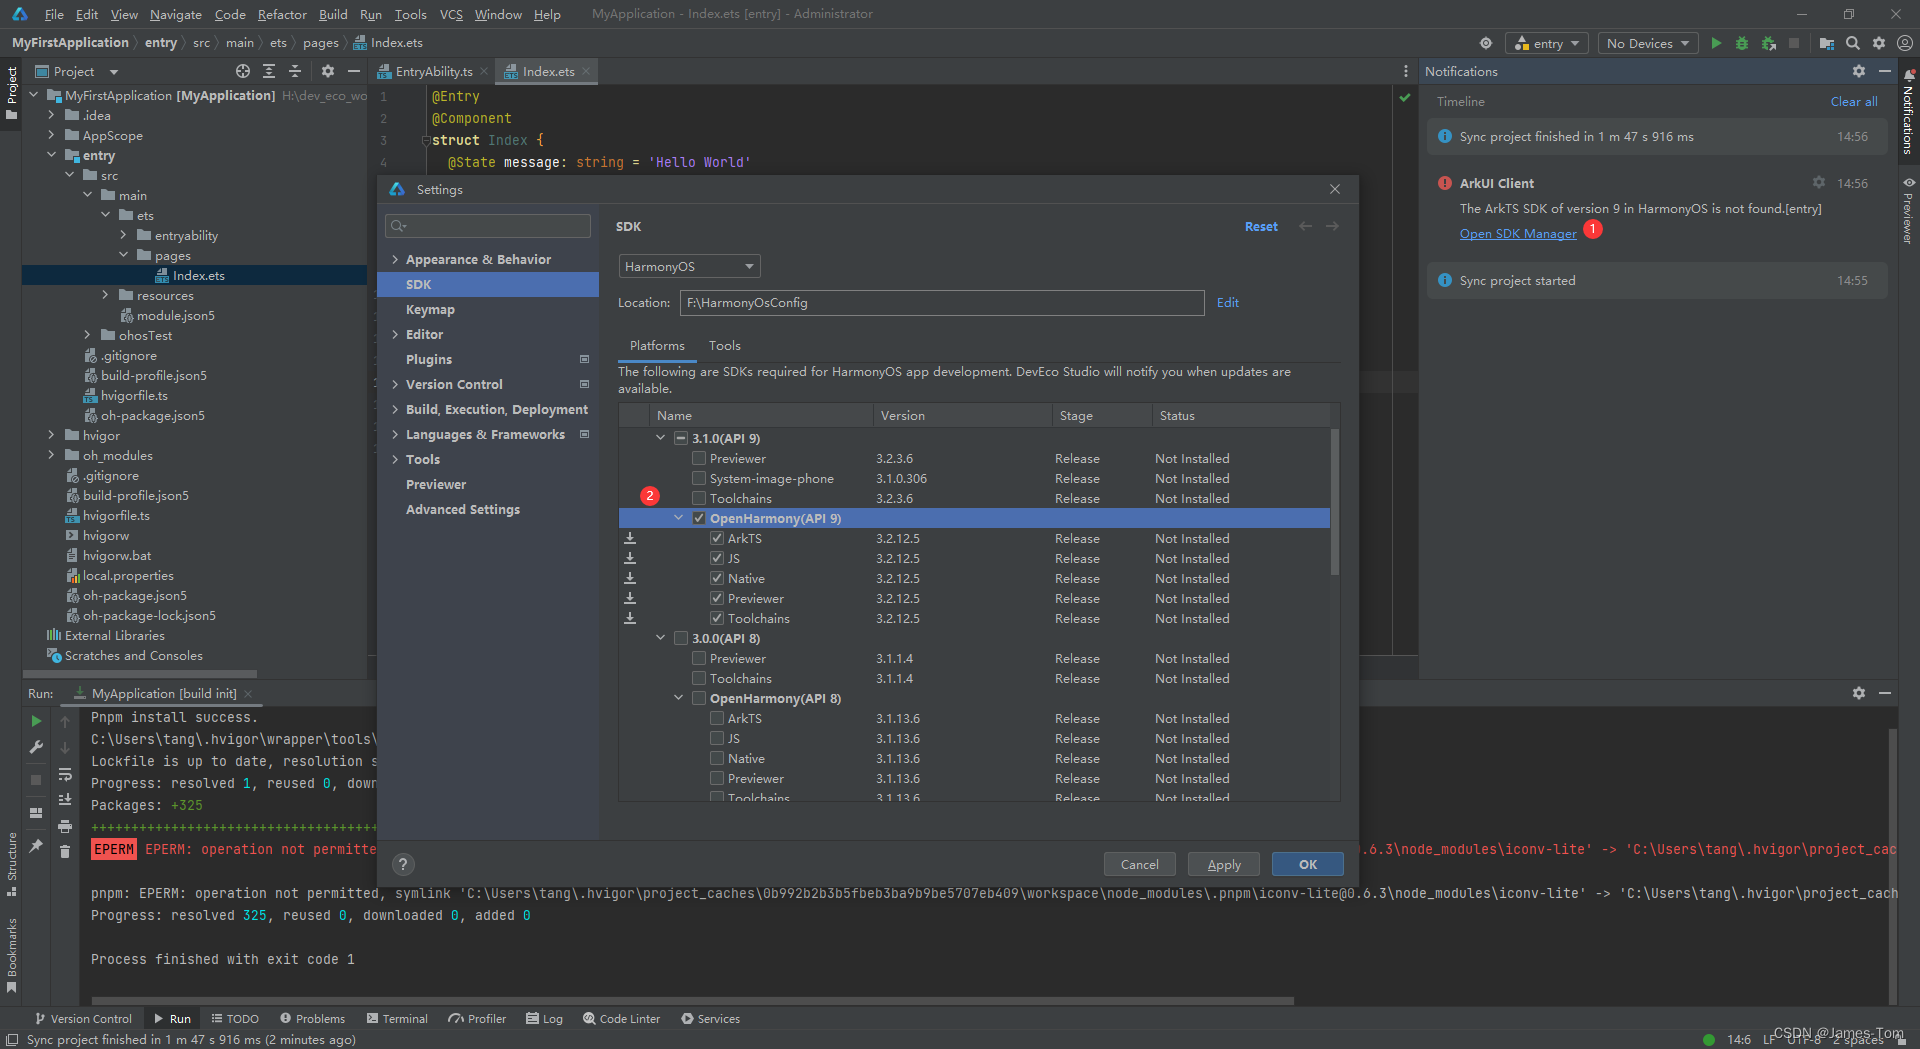The width and height of the screenshot is (1920, 1049).
Task: Switch to EntryAbility.ts editor tab
Action: tap(433, 71)
